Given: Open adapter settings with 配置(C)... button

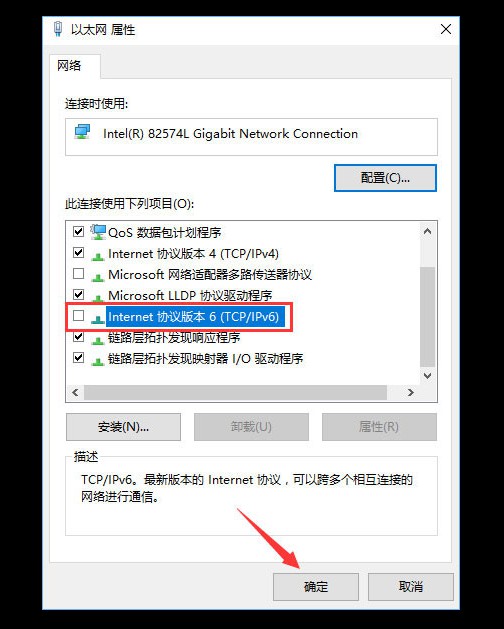Looking at the screenshot, I should tap(385, 178).
